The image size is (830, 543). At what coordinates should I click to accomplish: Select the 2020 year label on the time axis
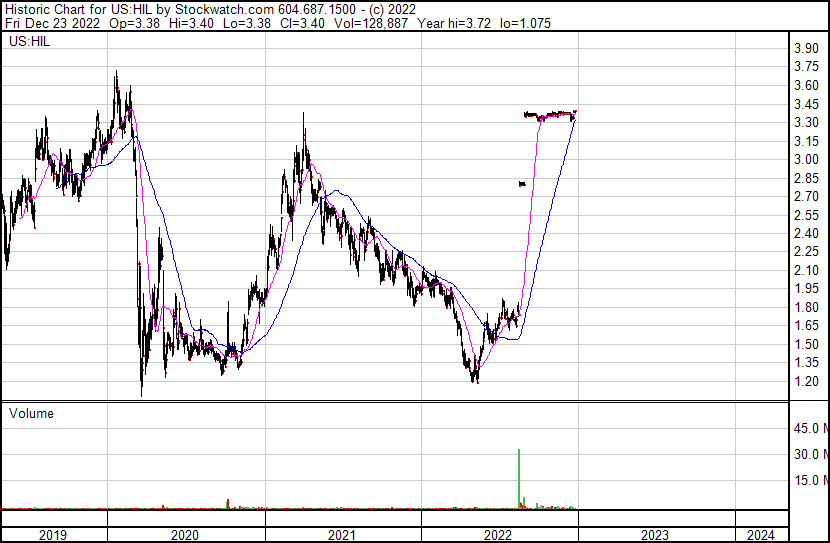point(186,535)
